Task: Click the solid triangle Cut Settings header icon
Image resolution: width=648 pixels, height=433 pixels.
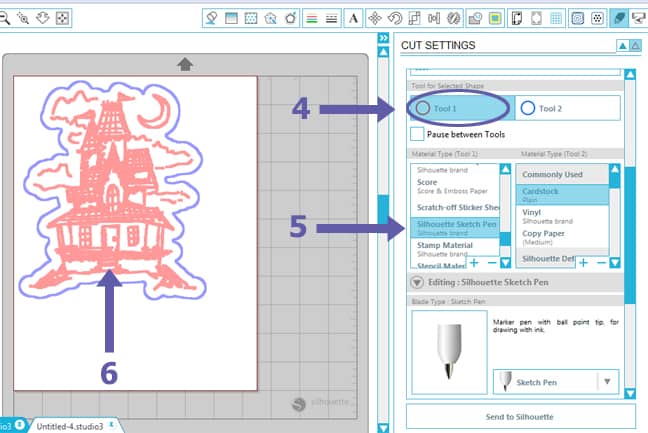Action: click(622, 45)
